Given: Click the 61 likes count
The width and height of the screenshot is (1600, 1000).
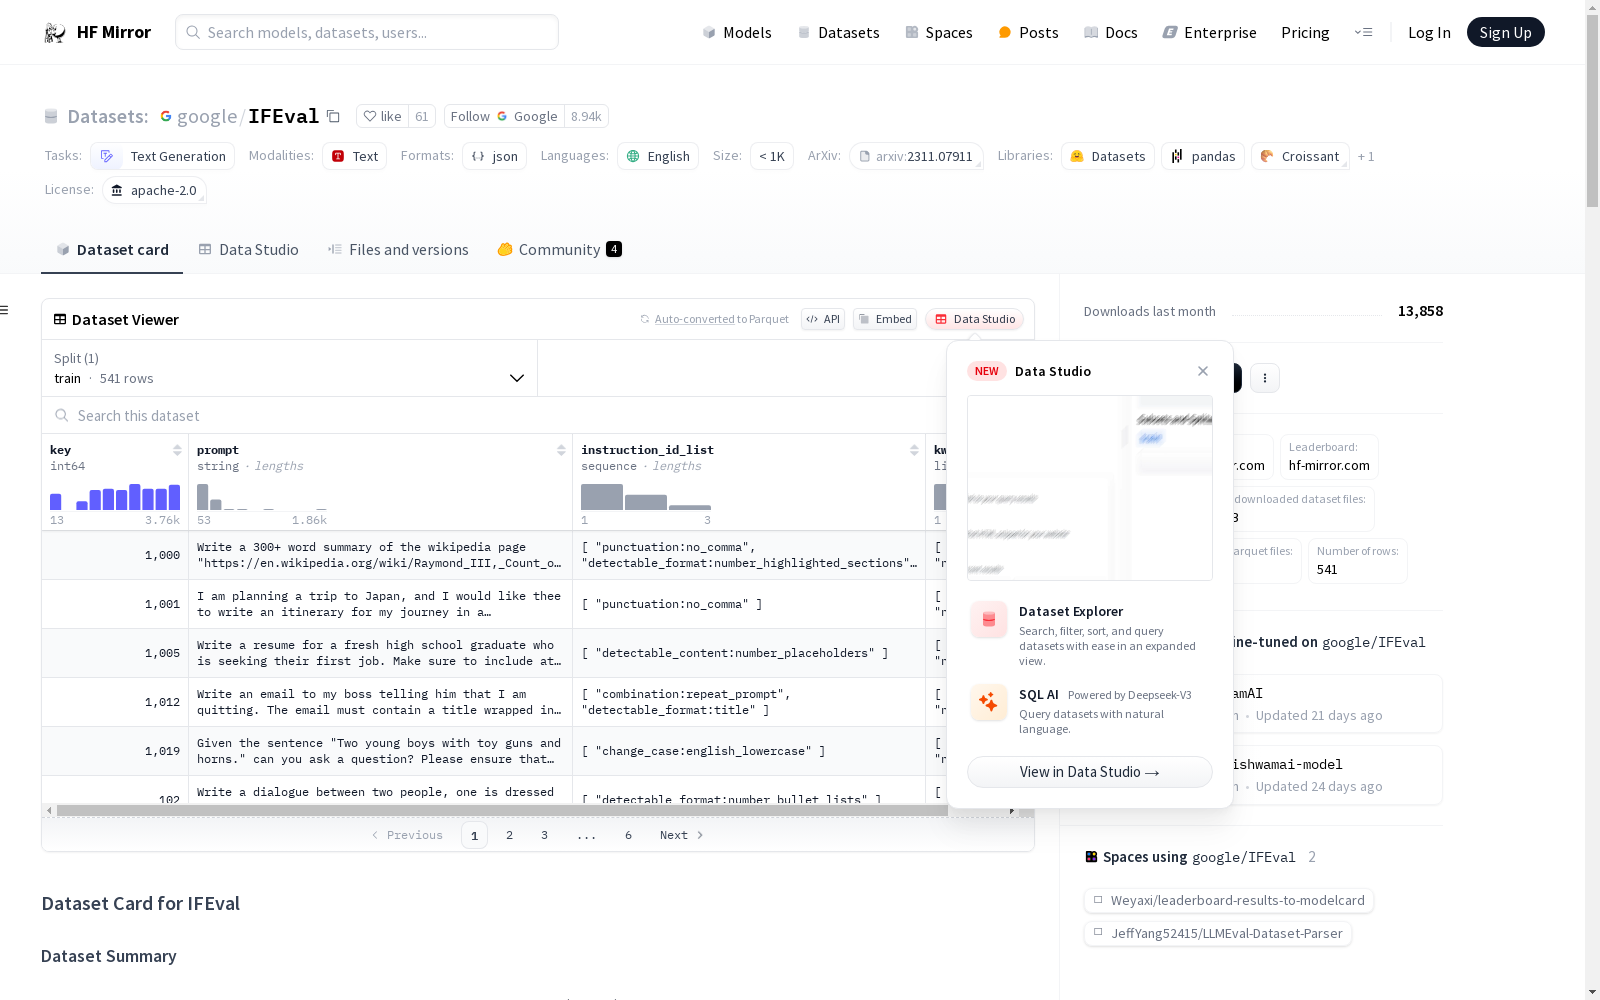Looking at the screenshot, I should (422, 116).
